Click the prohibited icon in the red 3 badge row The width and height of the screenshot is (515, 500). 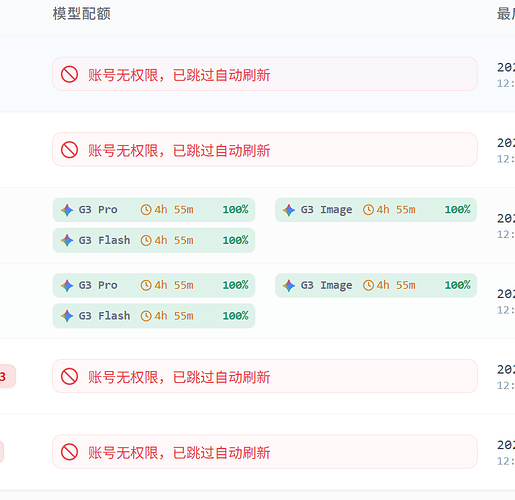69,376
